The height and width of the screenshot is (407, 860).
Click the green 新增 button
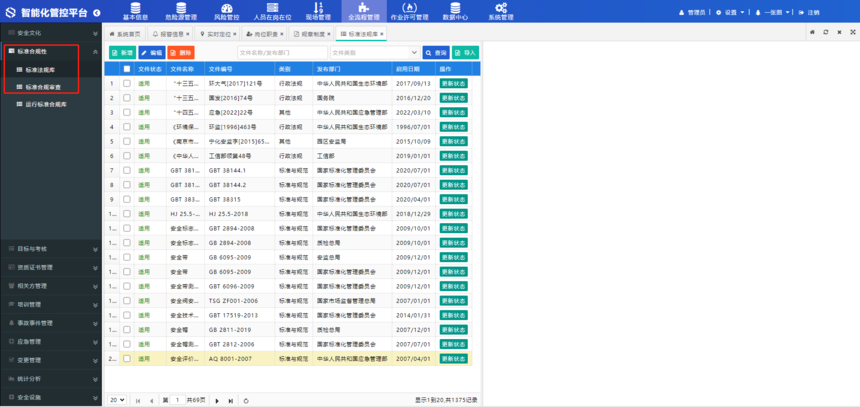click(122, 52)
